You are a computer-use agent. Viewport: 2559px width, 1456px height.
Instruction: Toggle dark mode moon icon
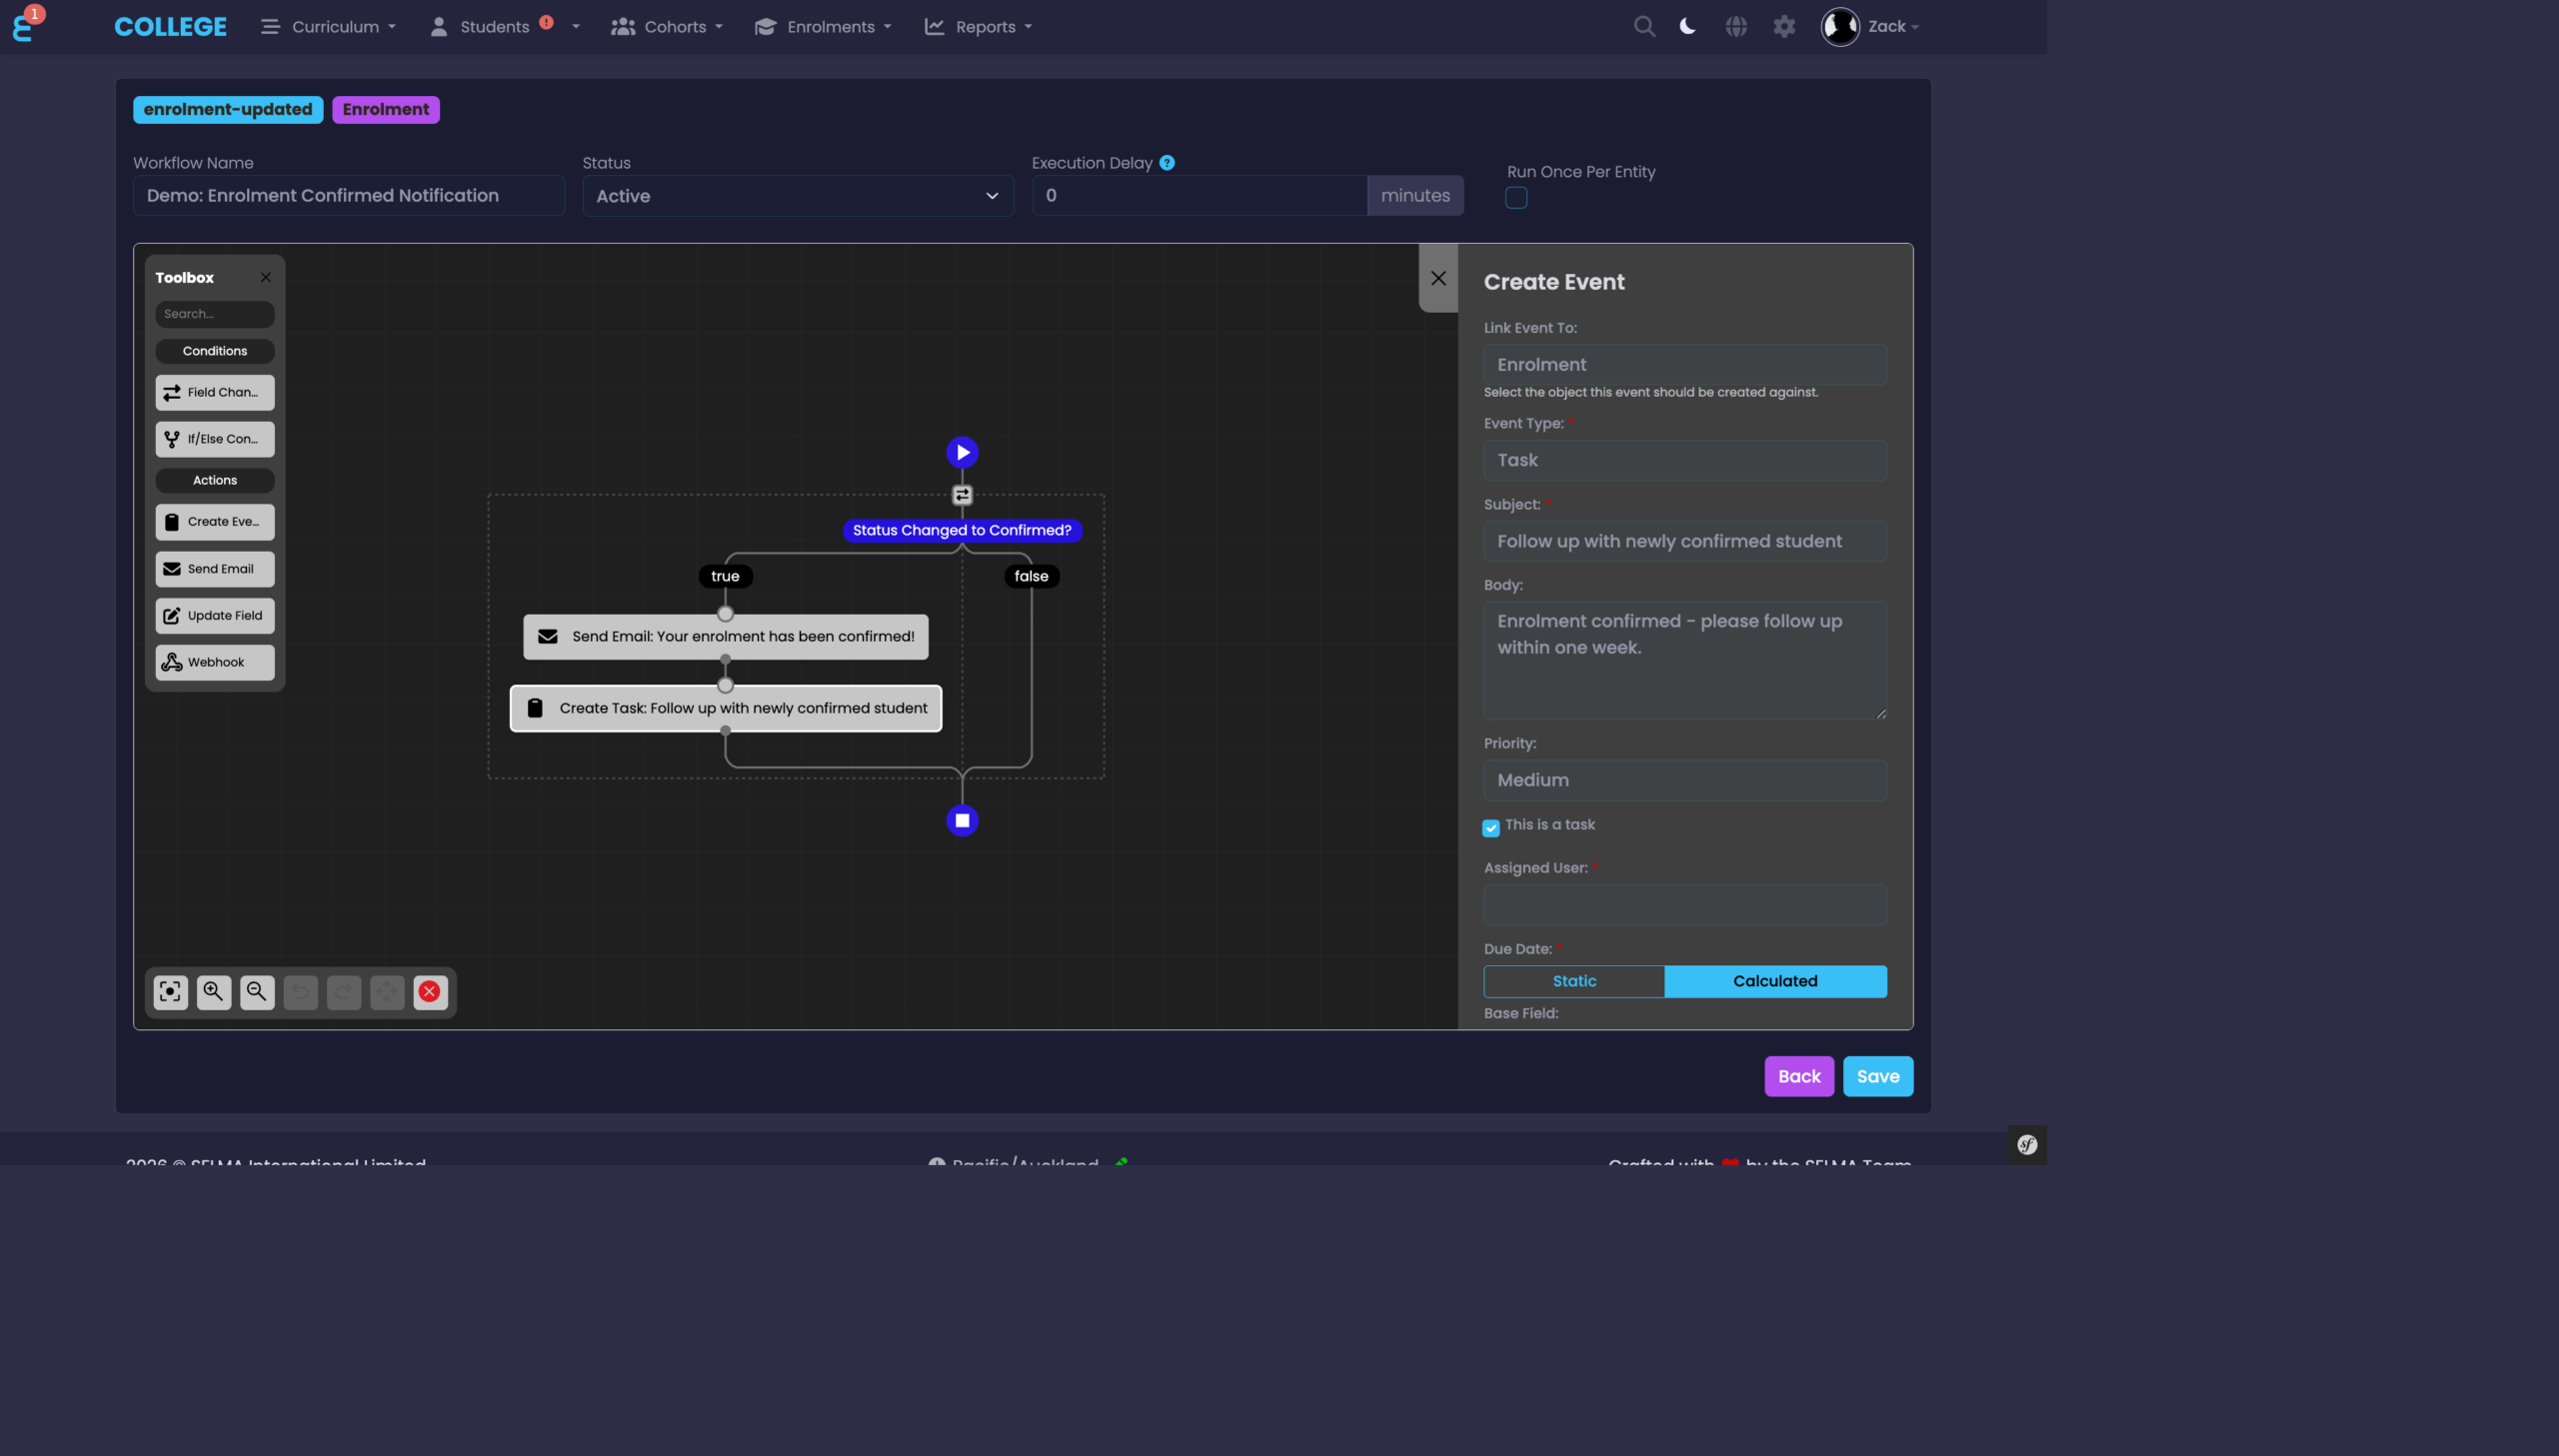click(1688, 27)
